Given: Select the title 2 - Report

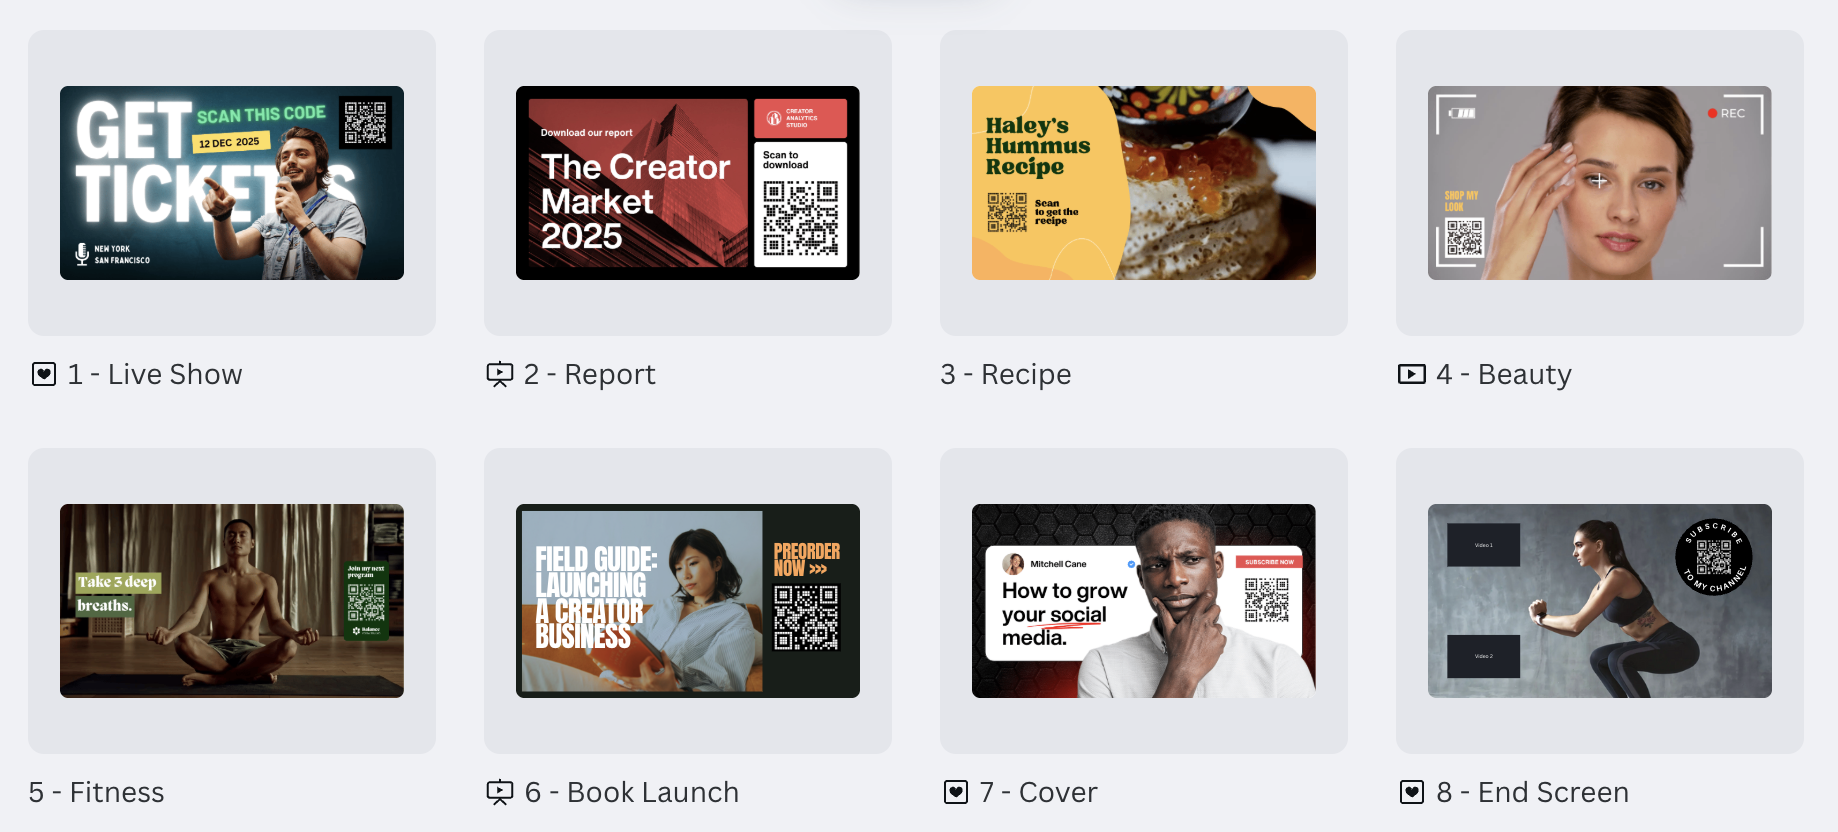Looking at the screenshot, I should [590, 375].
